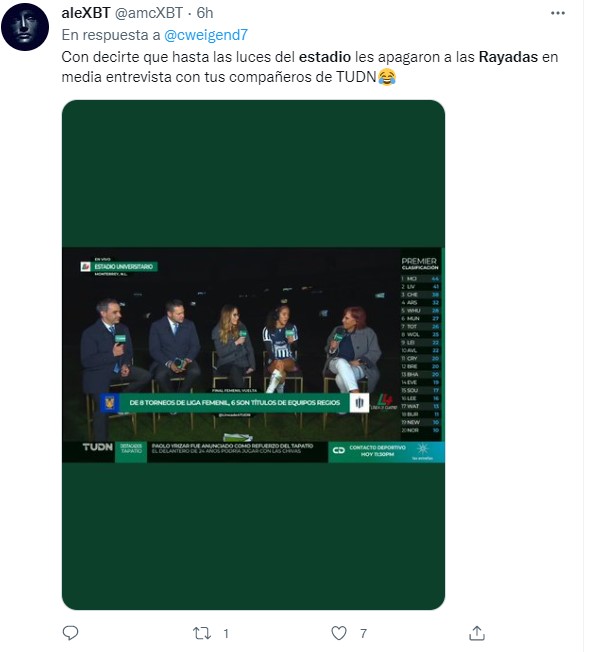This screenshot has width=614, height=652.
Task: Open the three-dot more options menu
Action: (557, 13)
